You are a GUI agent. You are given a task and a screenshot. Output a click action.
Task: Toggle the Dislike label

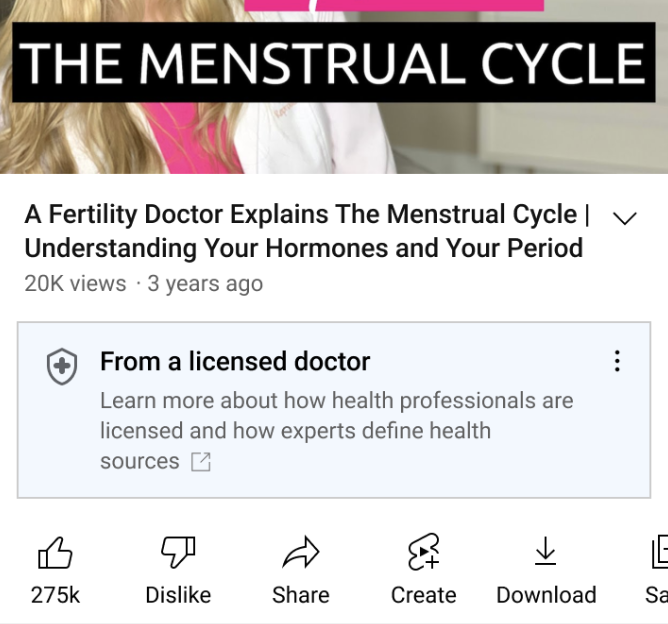click(178, 595)
